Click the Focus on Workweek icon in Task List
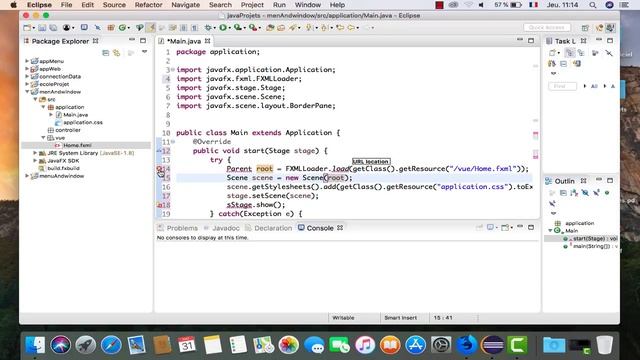Viewport: 640px width, 360px height. pos(595,53)
